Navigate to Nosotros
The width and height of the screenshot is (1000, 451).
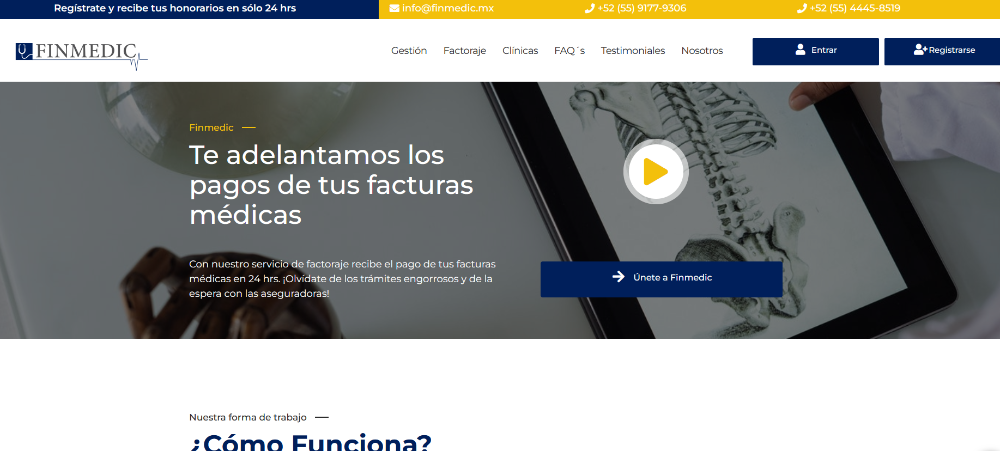(702, 51)
